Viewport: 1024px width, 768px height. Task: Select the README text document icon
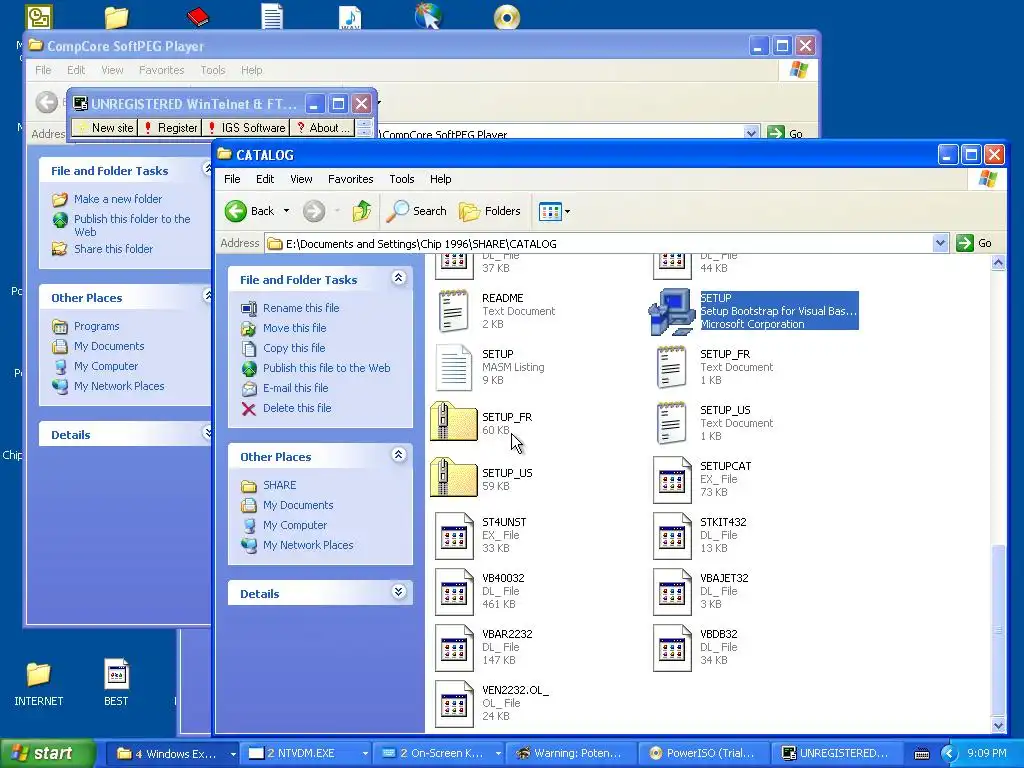click(x=453, y=311)
